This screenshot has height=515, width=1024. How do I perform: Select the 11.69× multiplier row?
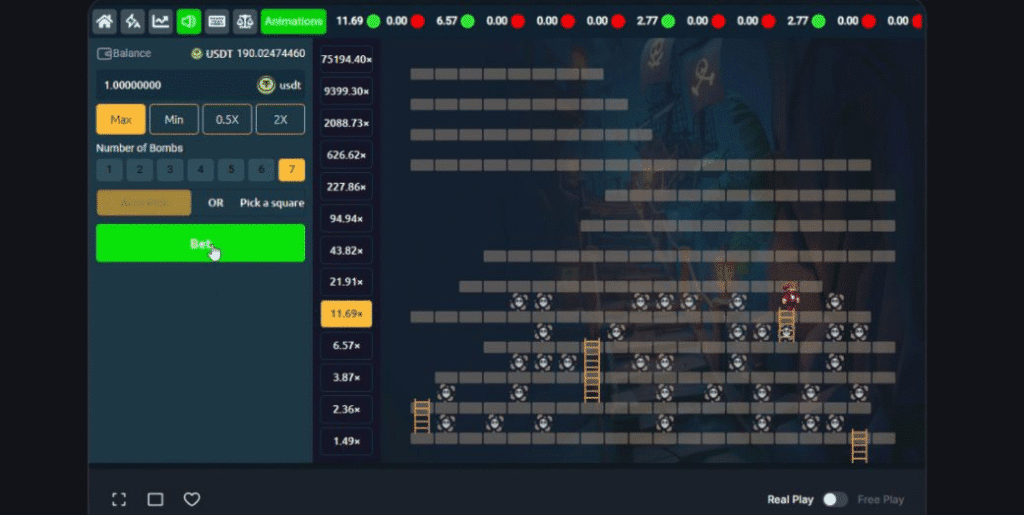[346, 314]
